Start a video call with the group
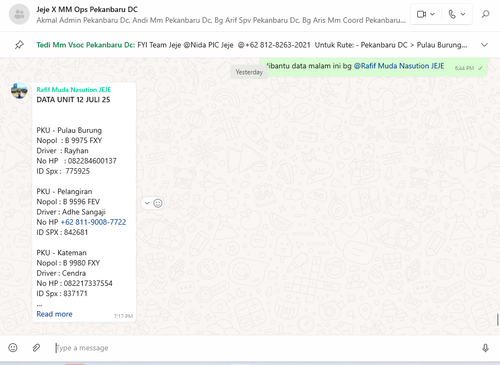The width and height of the screenshot is (500, 365). (421, 14)
